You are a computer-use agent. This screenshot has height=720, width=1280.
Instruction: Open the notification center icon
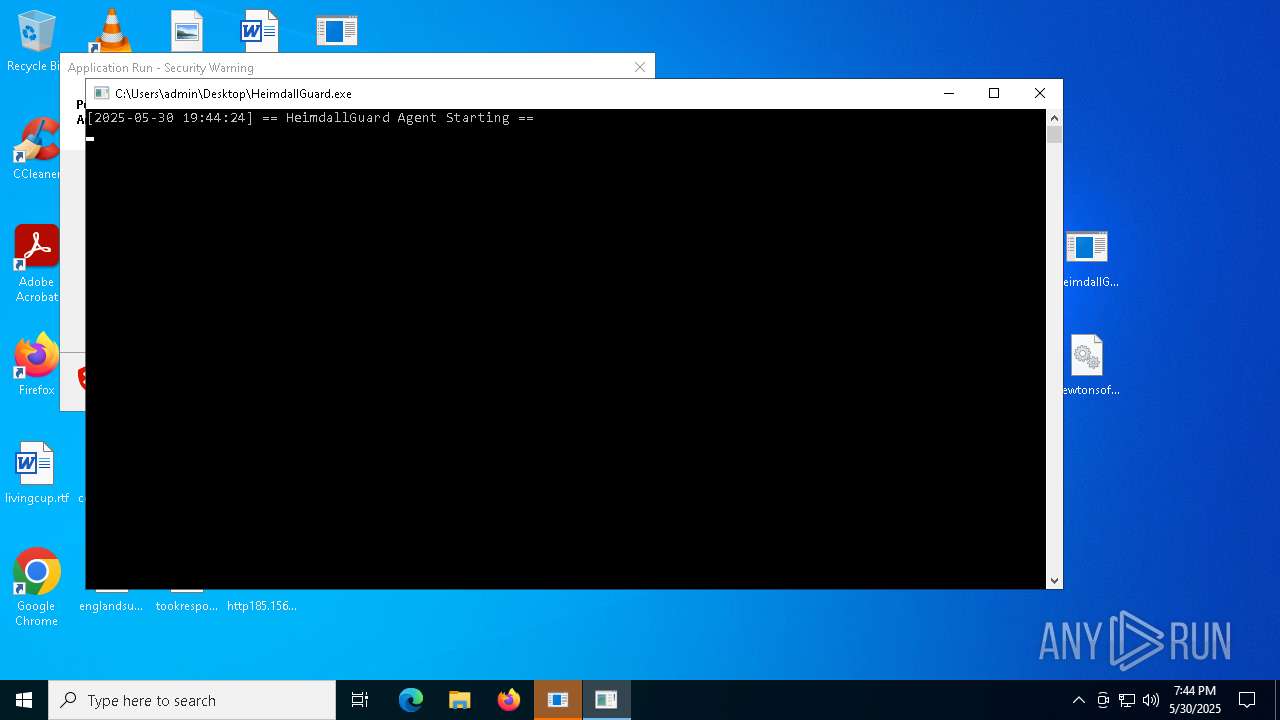1247,700
